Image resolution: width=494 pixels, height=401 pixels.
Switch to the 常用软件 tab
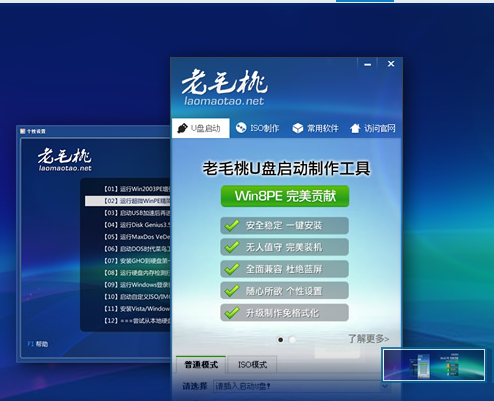(x=315, y=128)
